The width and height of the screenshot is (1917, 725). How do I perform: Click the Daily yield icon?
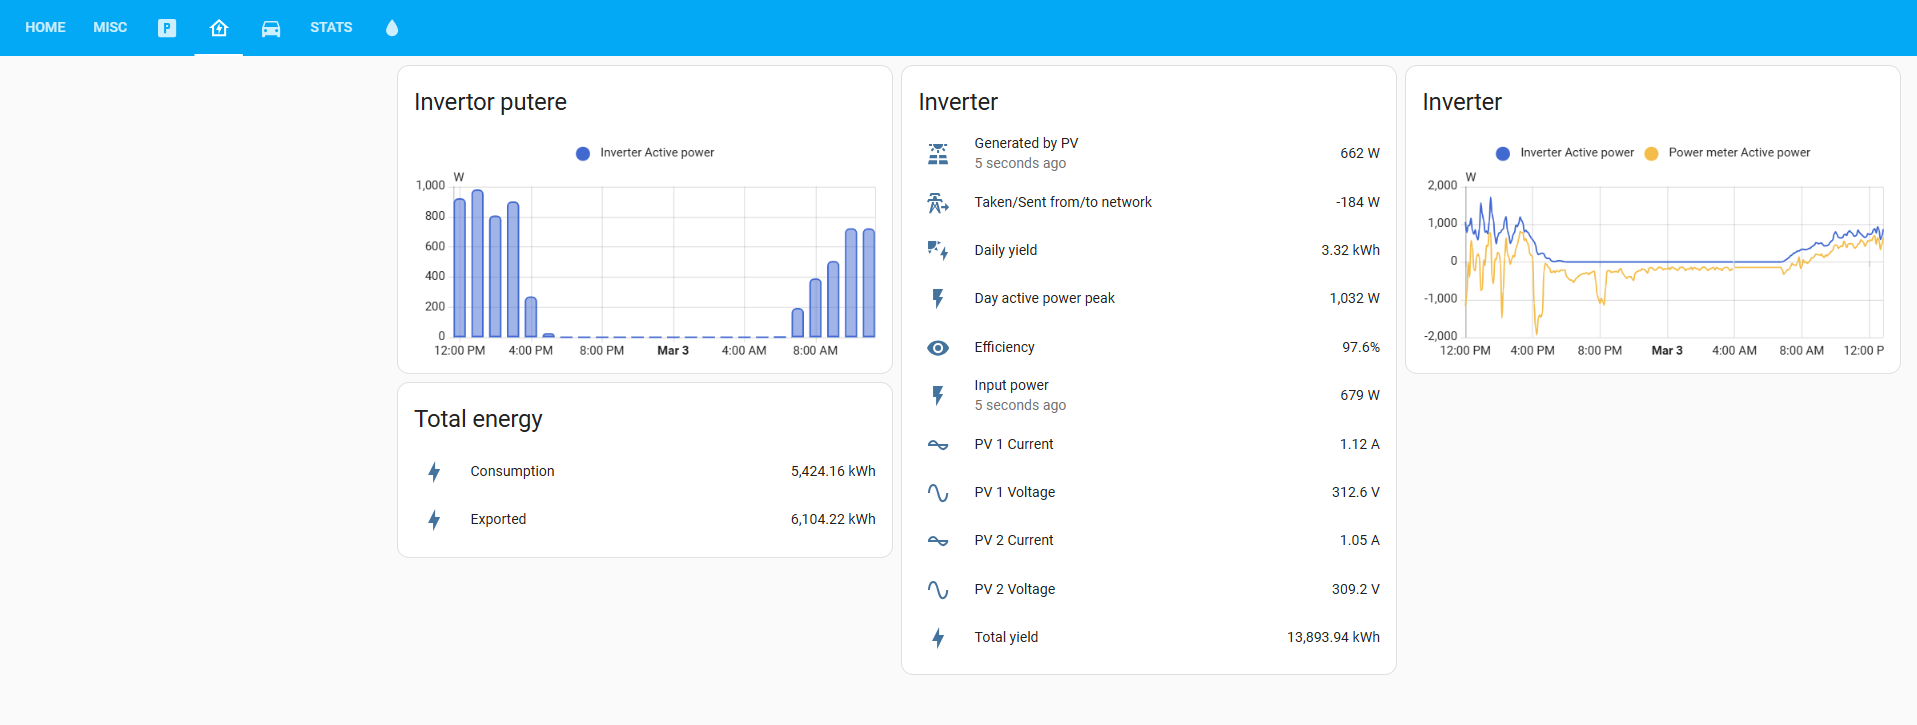(938, 251)
